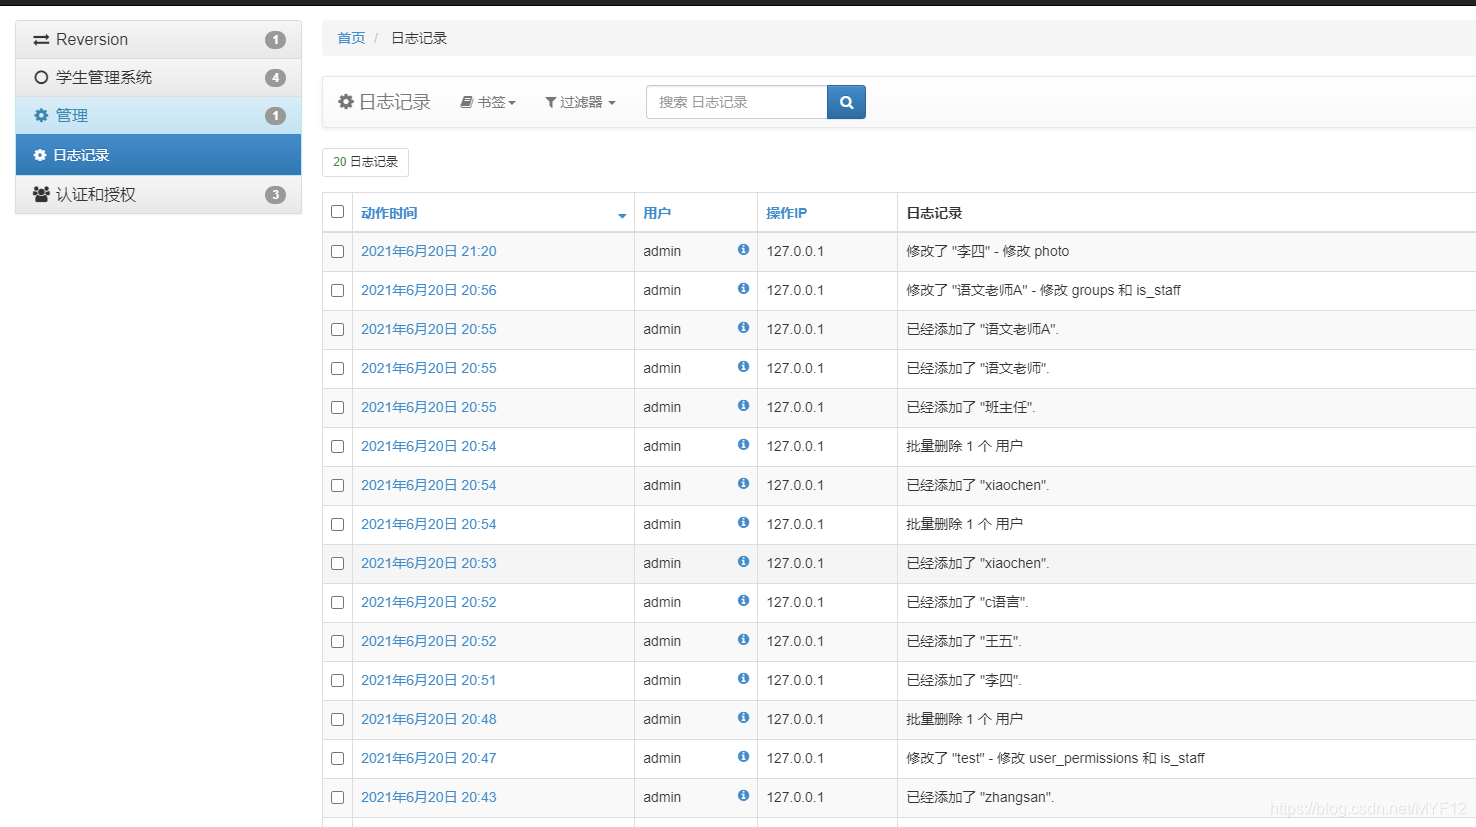The image size is (1476, 827).
Task: Expand the Reversion sidebar section
Action: 159,40
